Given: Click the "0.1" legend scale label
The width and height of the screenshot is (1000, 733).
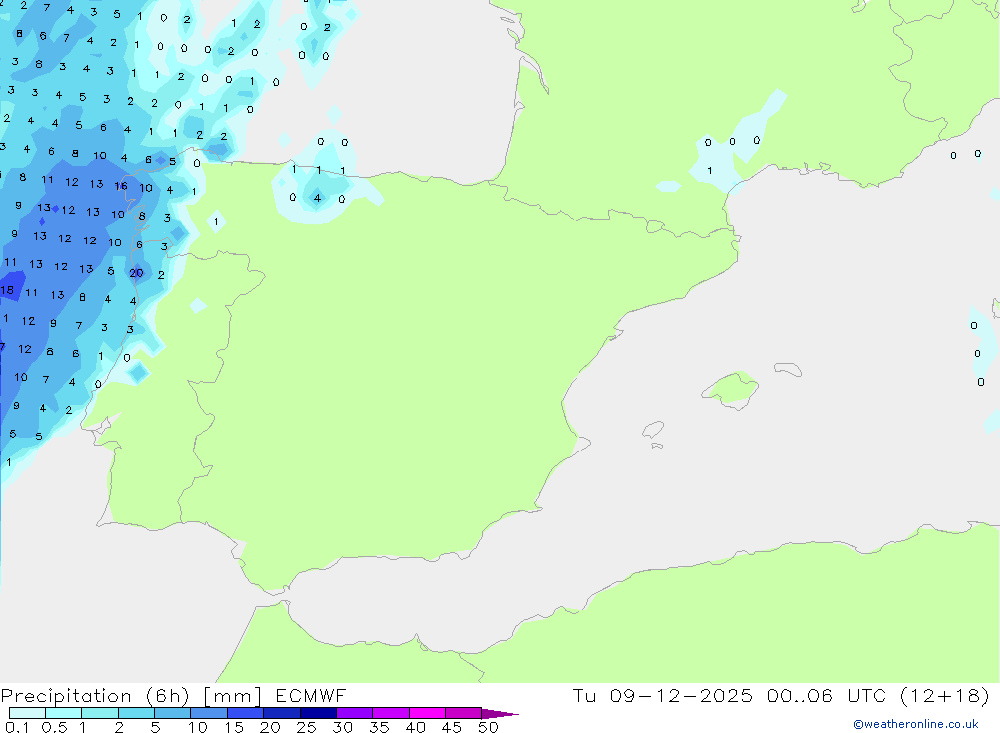Looking at the screenshot, I should coord(17,727).
